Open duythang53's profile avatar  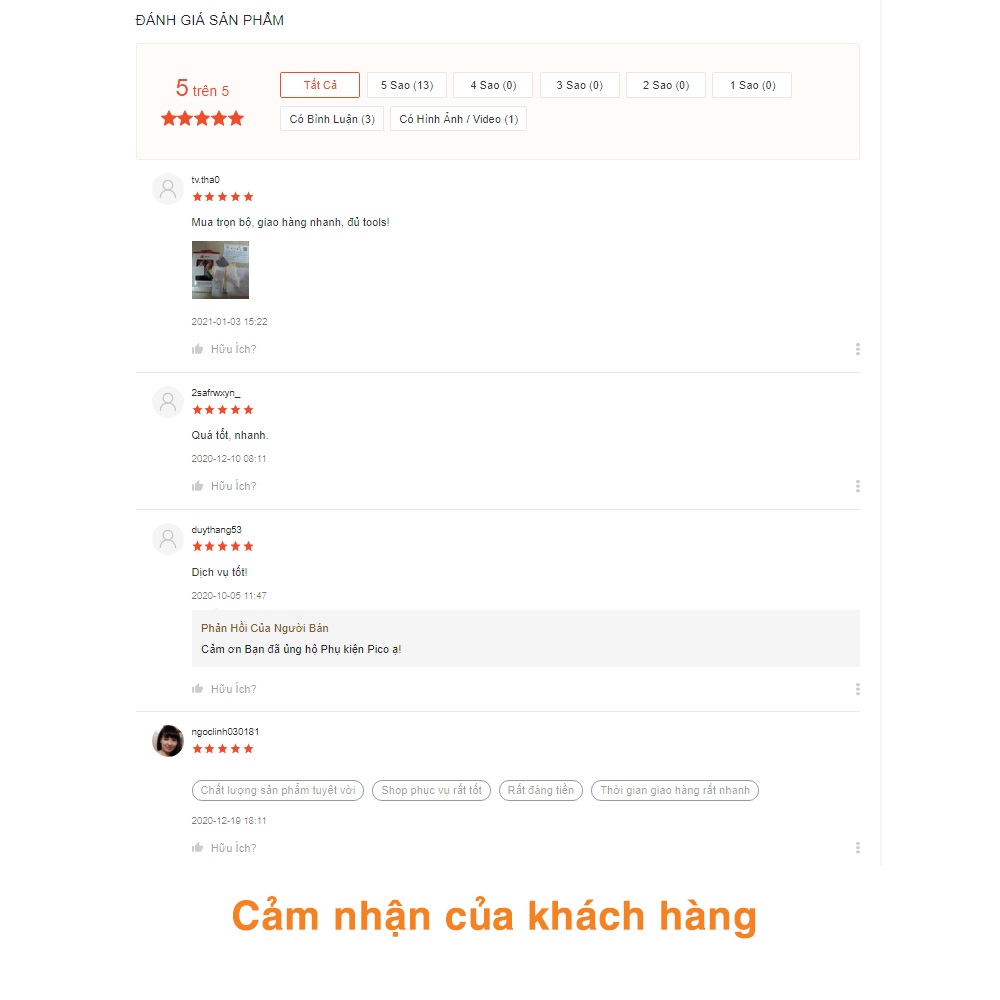168,539
